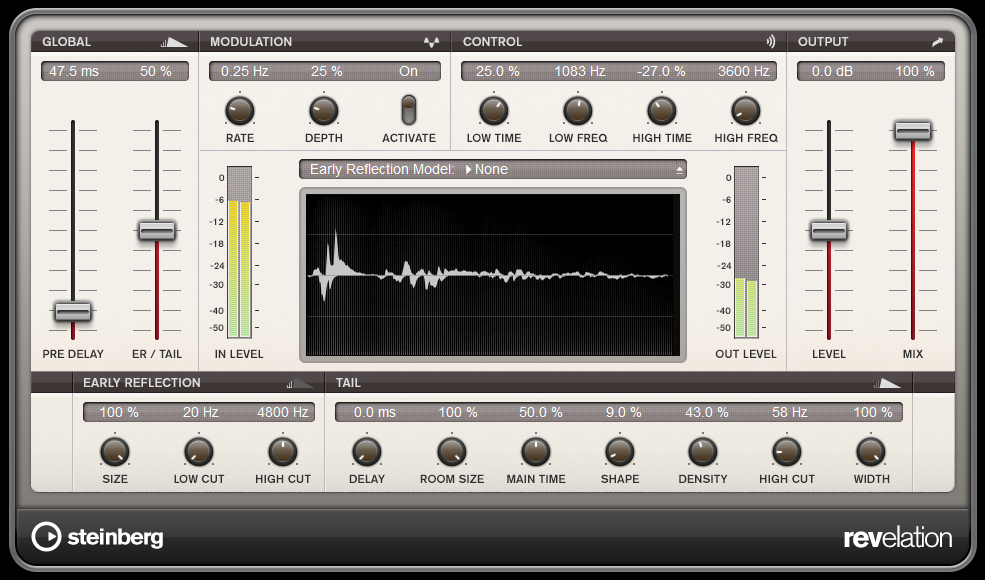Click the On modulation status value
Image resolution: width=985 pixels, height=580 pixels.
tap(408, 72)
